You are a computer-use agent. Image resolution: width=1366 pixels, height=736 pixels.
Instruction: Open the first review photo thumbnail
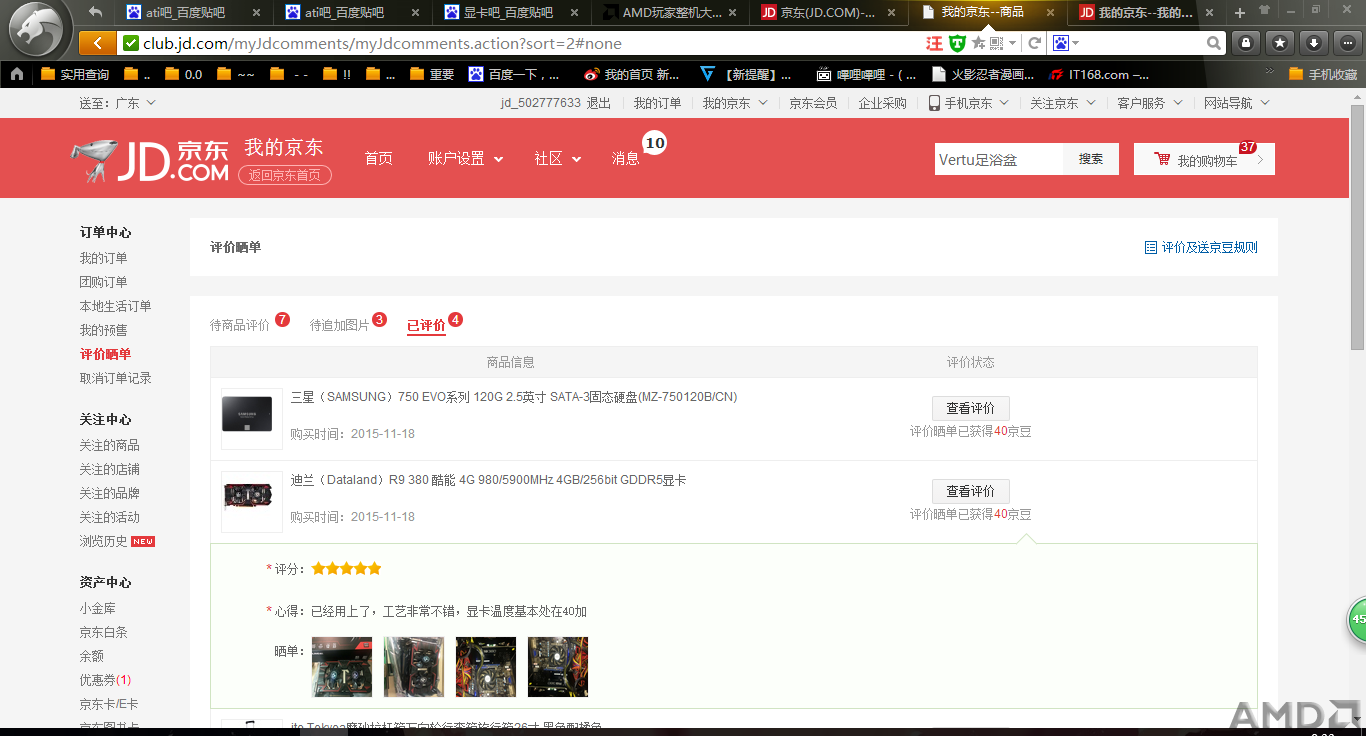click(x=342, y=667)
